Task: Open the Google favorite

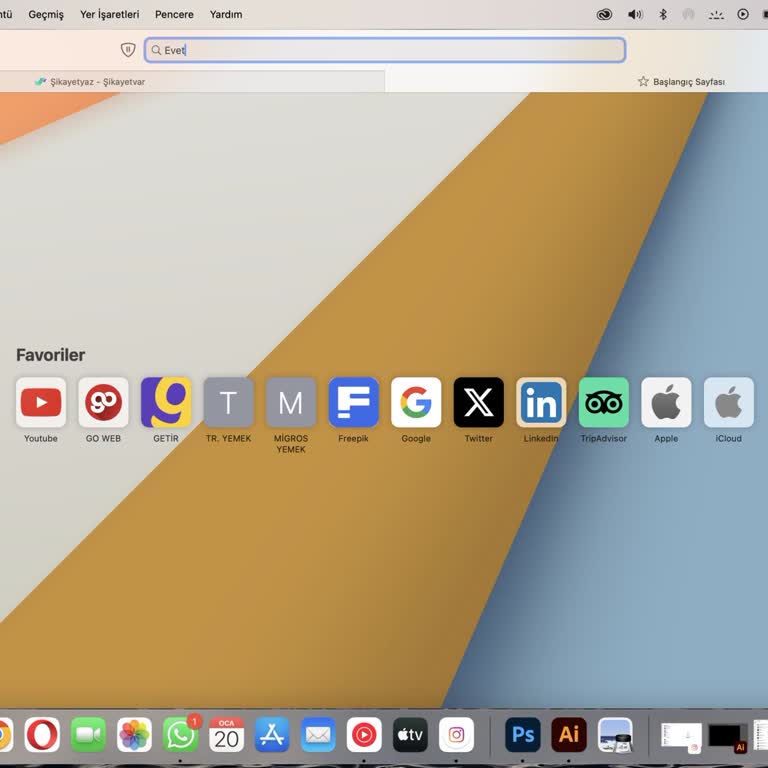Action: tap(416, 402)
